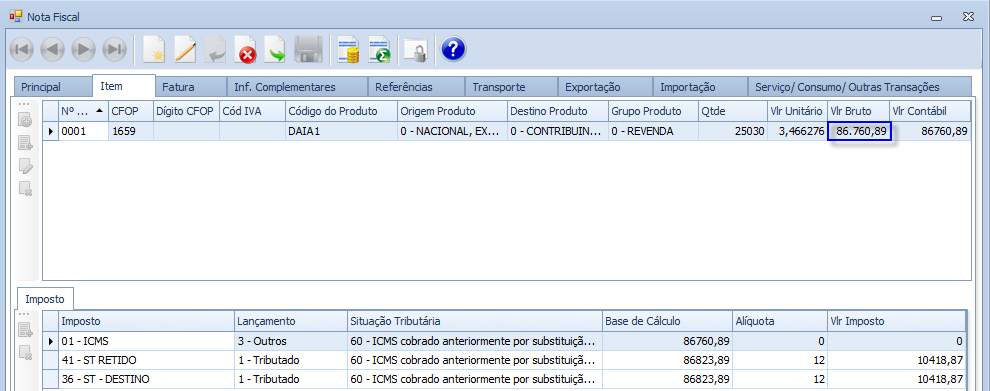Click the circle-plus icon beside item grid
Screen dimensions: 990x391
[25, 120]
